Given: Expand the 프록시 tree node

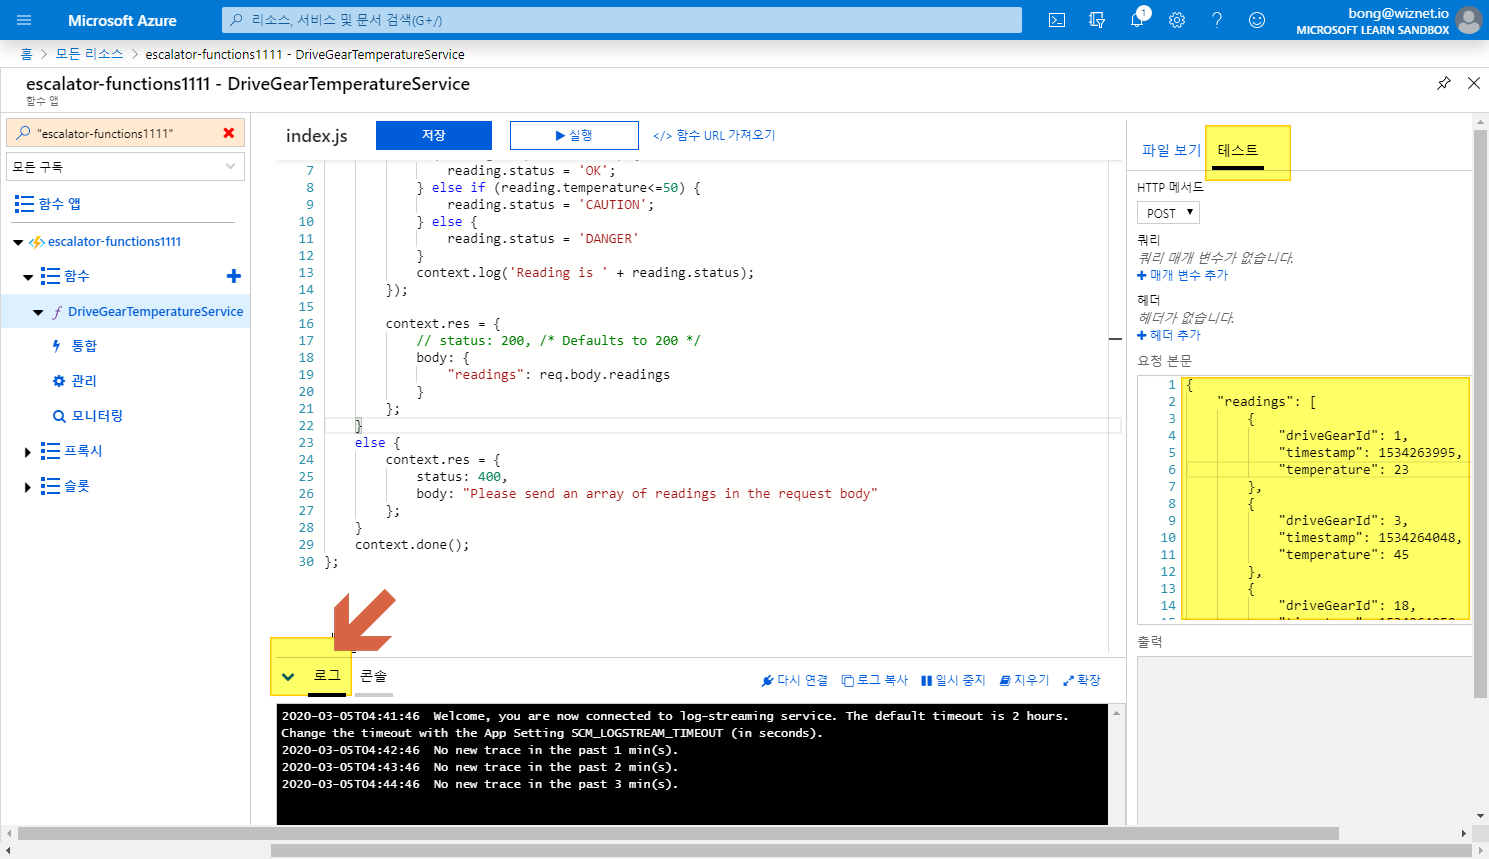Looking at the screenshot, I should [28, 452].
